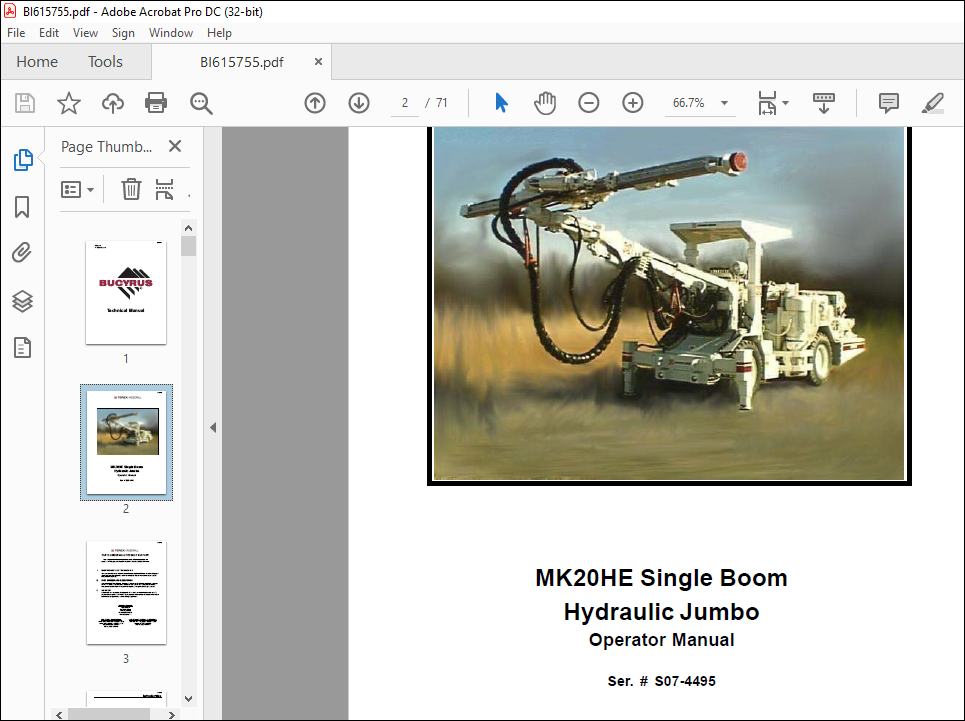Open the View menu

pos(85,33)
